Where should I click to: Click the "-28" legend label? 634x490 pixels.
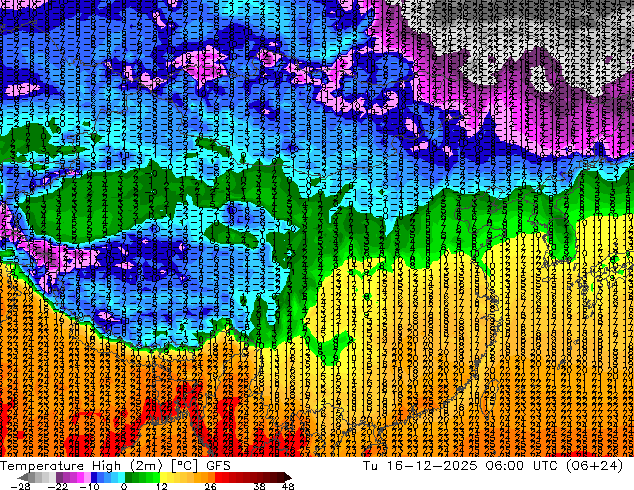click(20, 486)
